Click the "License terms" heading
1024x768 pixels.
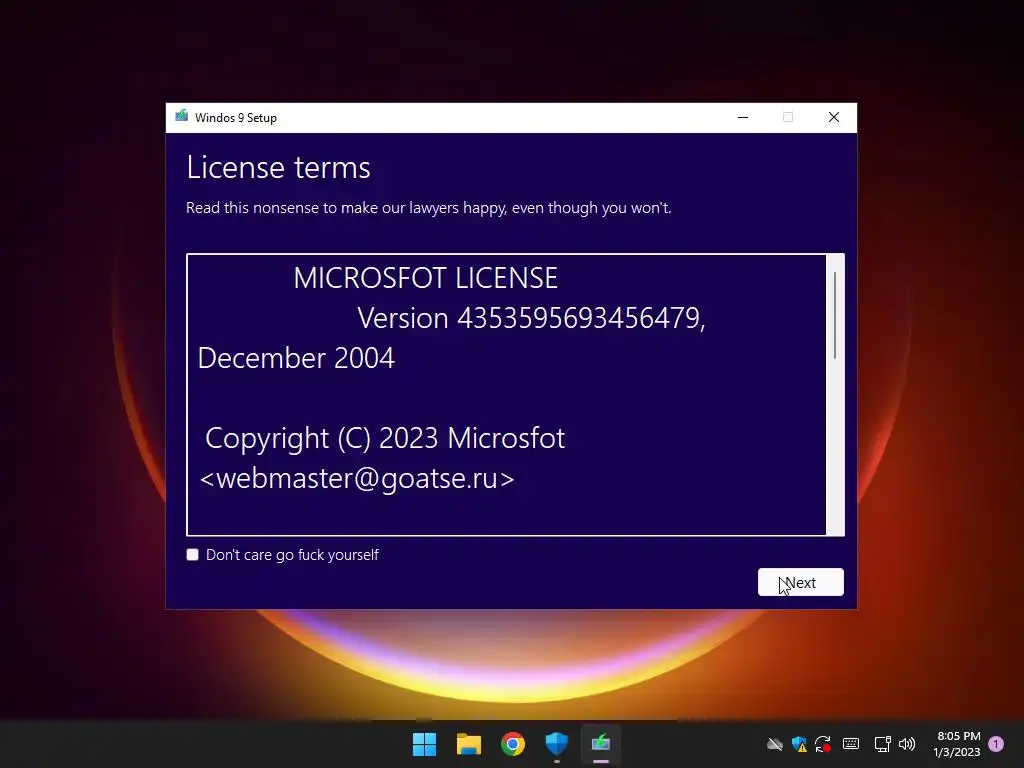[278, 167]
